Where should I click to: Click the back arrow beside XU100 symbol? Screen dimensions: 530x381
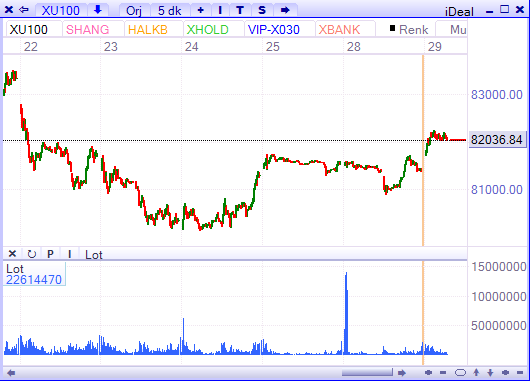point(24,10)
